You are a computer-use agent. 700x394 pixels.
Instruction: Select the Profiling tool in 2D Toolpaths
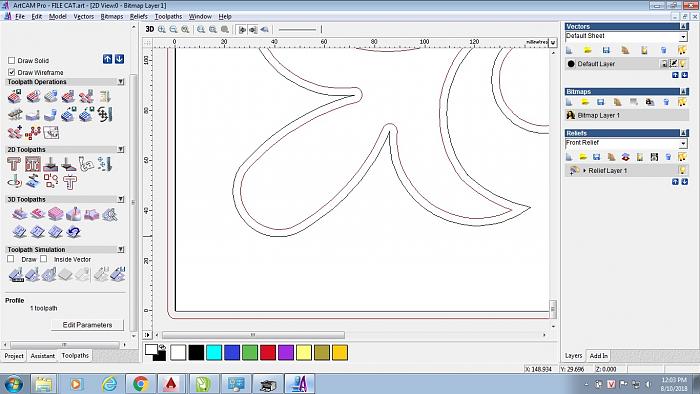[13, 164]
